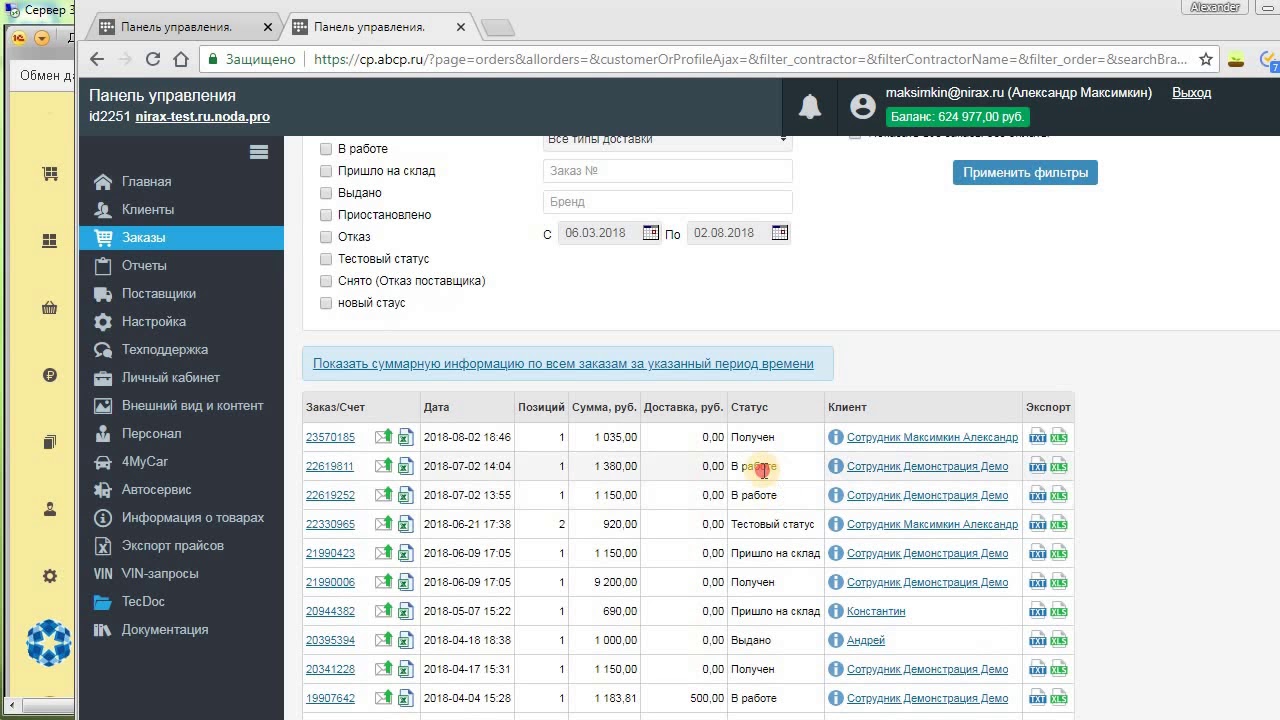The image size is (1280, 720).
Task: Click summary info link for all orders
Action: tap(563, 364)
